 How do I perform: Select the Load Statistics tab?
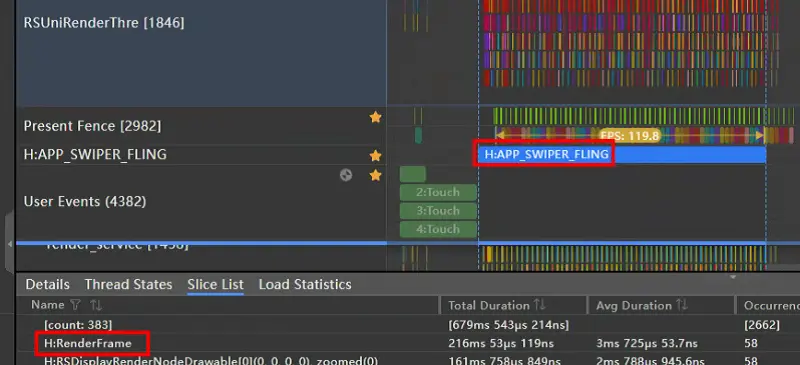click(x=305, y=284)
